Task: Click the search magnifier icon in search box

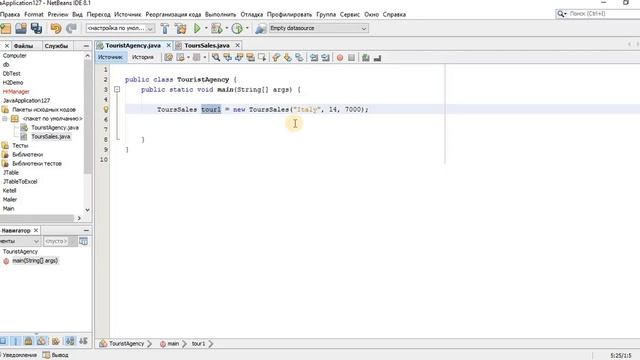Action: point(561,14)
